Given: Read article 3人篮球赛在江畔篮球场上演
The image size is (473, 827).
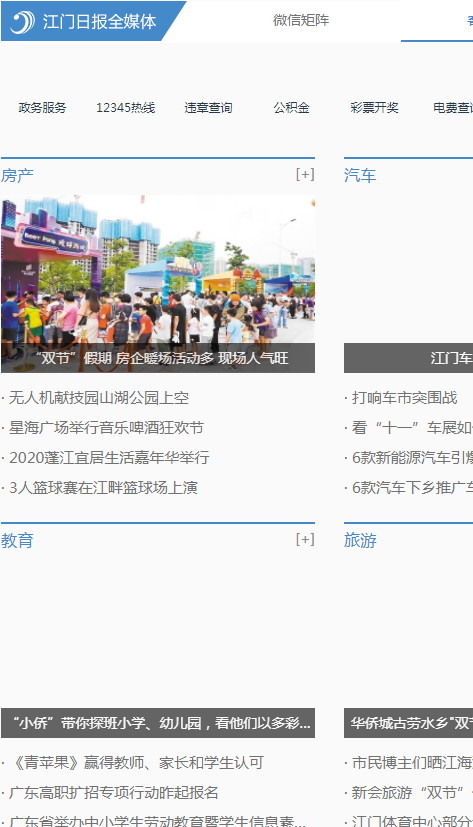Looking at the screenshot, I should coord(103,488).
